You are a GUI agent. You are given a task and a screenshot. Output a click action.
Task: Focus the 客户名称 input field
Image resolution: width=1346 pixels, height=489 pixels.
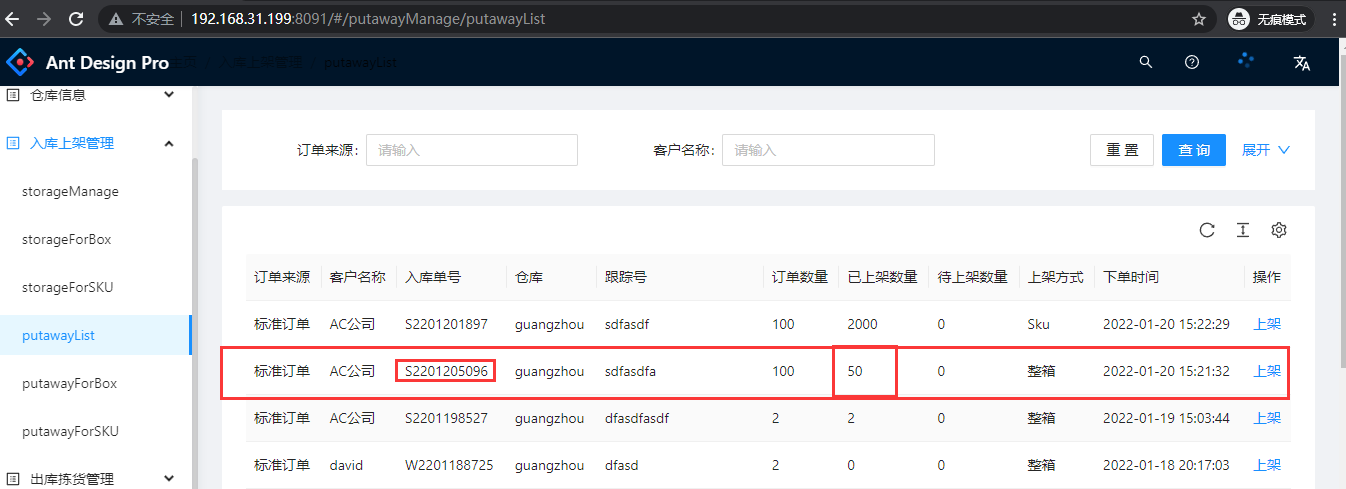827,150
